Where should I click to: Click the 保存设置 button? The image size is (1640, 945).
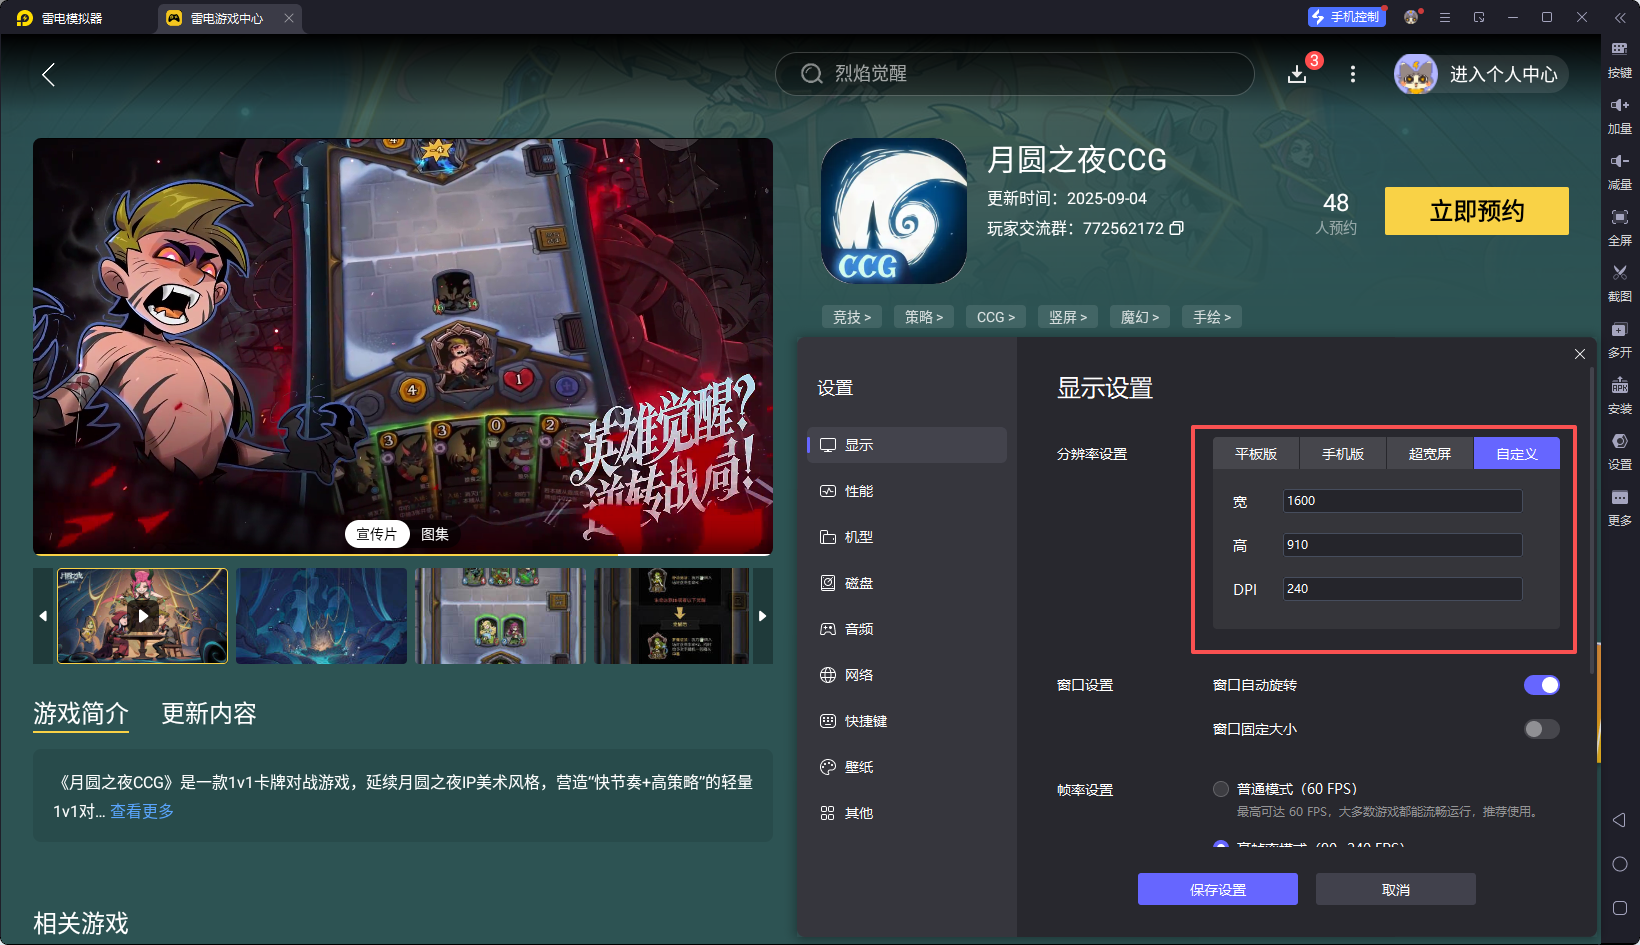[x=1218, y=889]
